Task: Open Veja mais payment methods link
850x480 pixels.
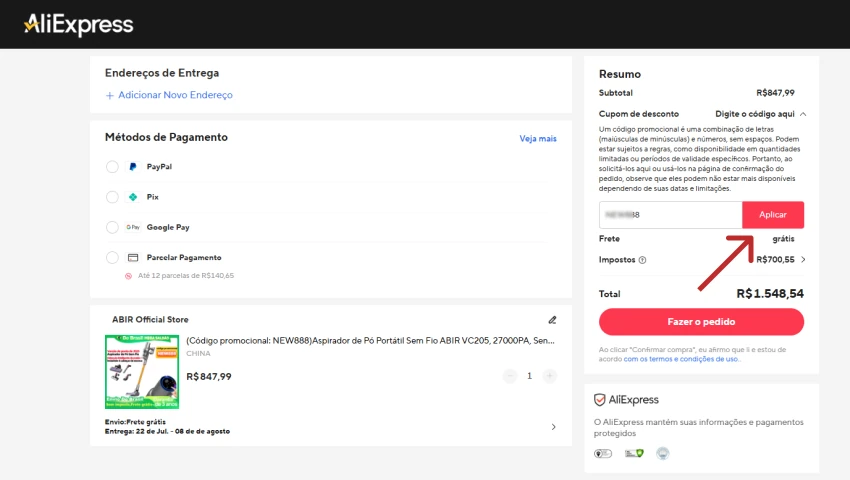Action: click(x=538, y=139)
